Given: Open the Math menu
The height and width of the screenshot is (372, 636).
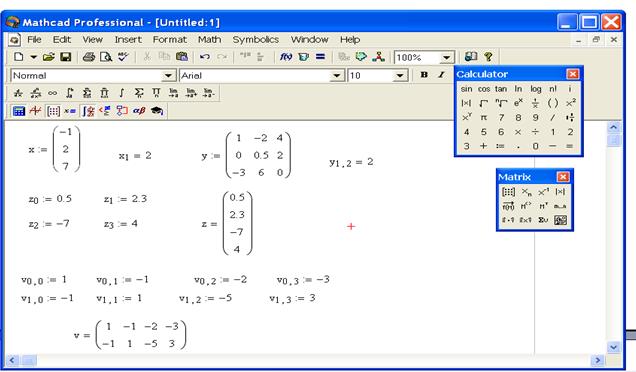Looking at the screenshot, I should [x=209, y=40].
